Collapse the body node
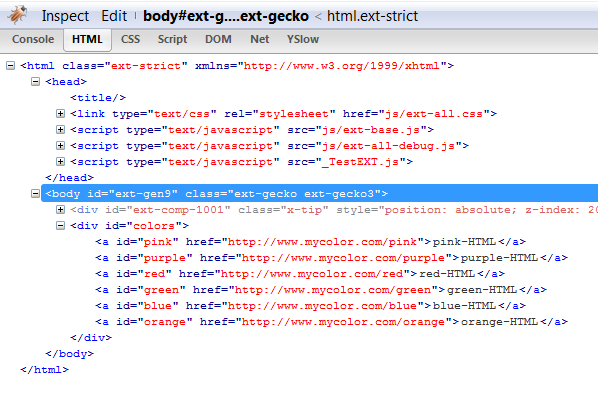Image resolution: width=598 pixels, height=398 pixels. pos(35,194)
